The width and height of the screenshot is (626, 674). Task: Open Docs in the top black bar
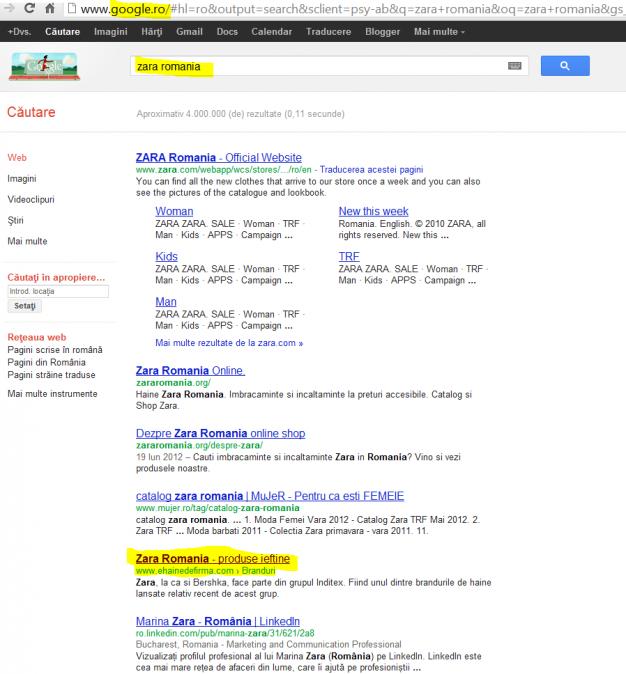coord(227,32)
